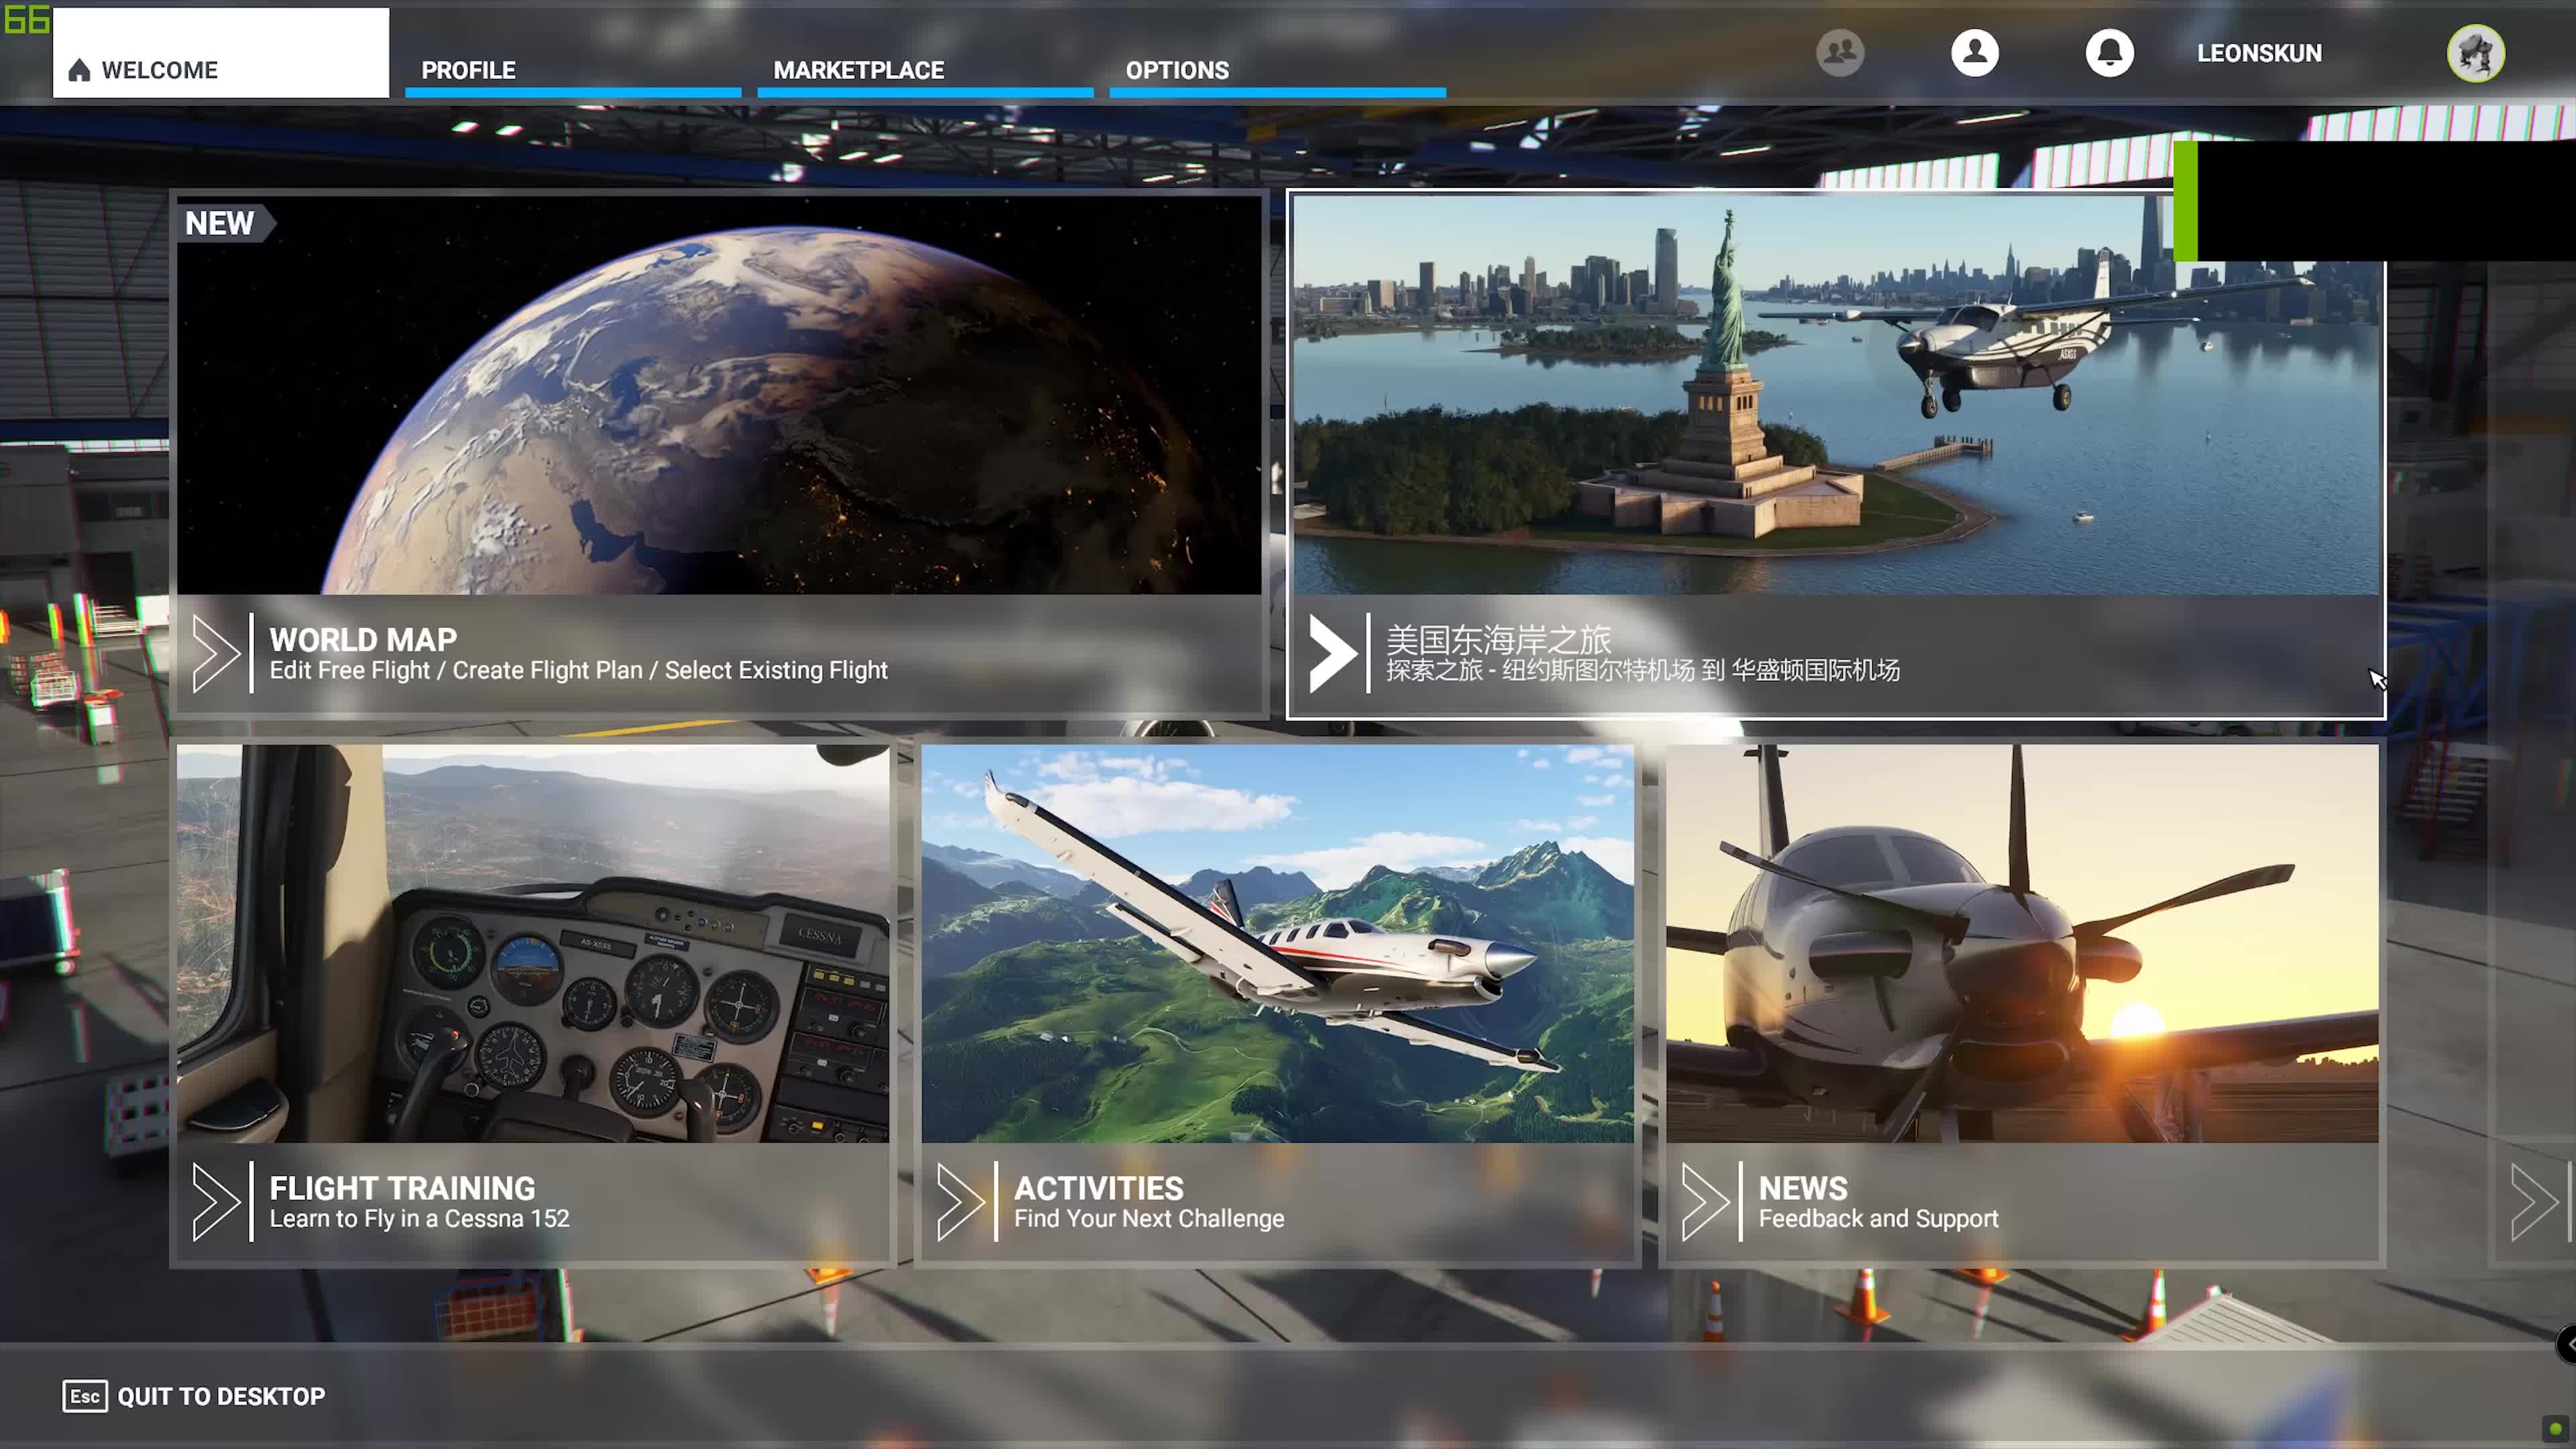
Task: Click 'Edit Free Flight / Create Flight Plan' subtitle
Action: 578,670
